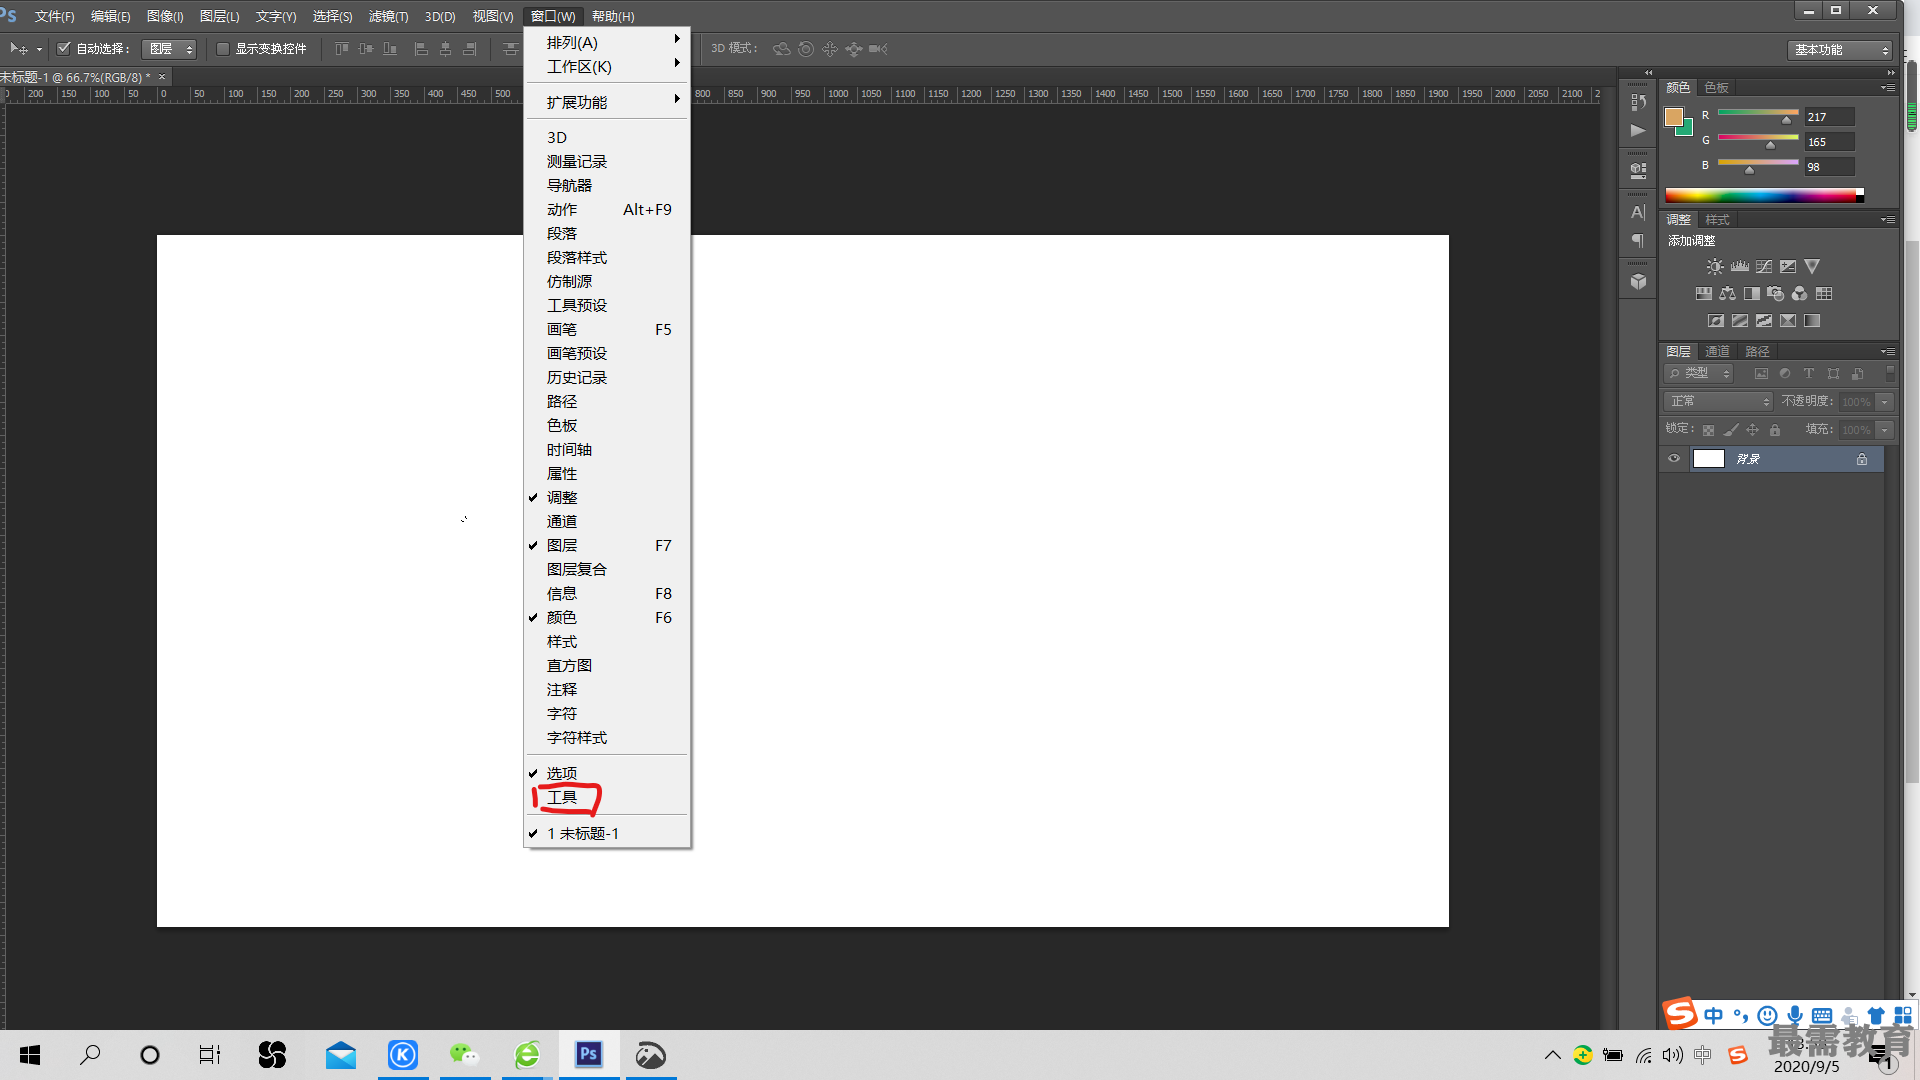
Task: Add a Color Lookup adjustment
Action: [1824, 294]
